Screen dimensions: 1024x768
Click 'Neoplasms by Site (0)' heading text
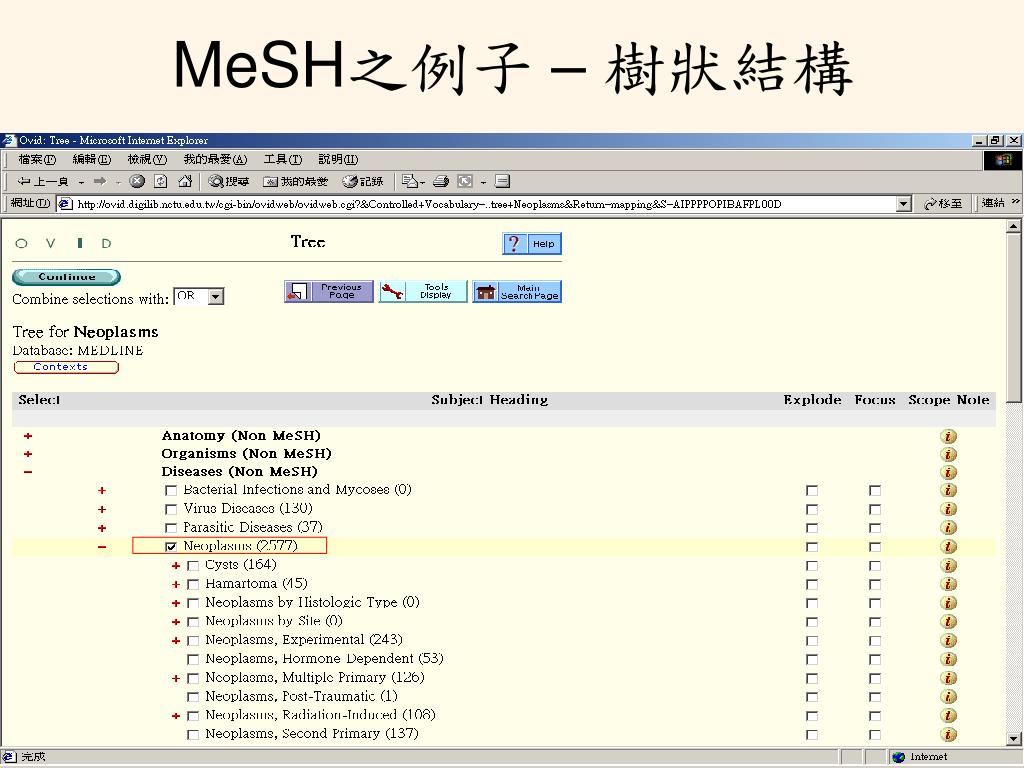[x=274, y=621]
